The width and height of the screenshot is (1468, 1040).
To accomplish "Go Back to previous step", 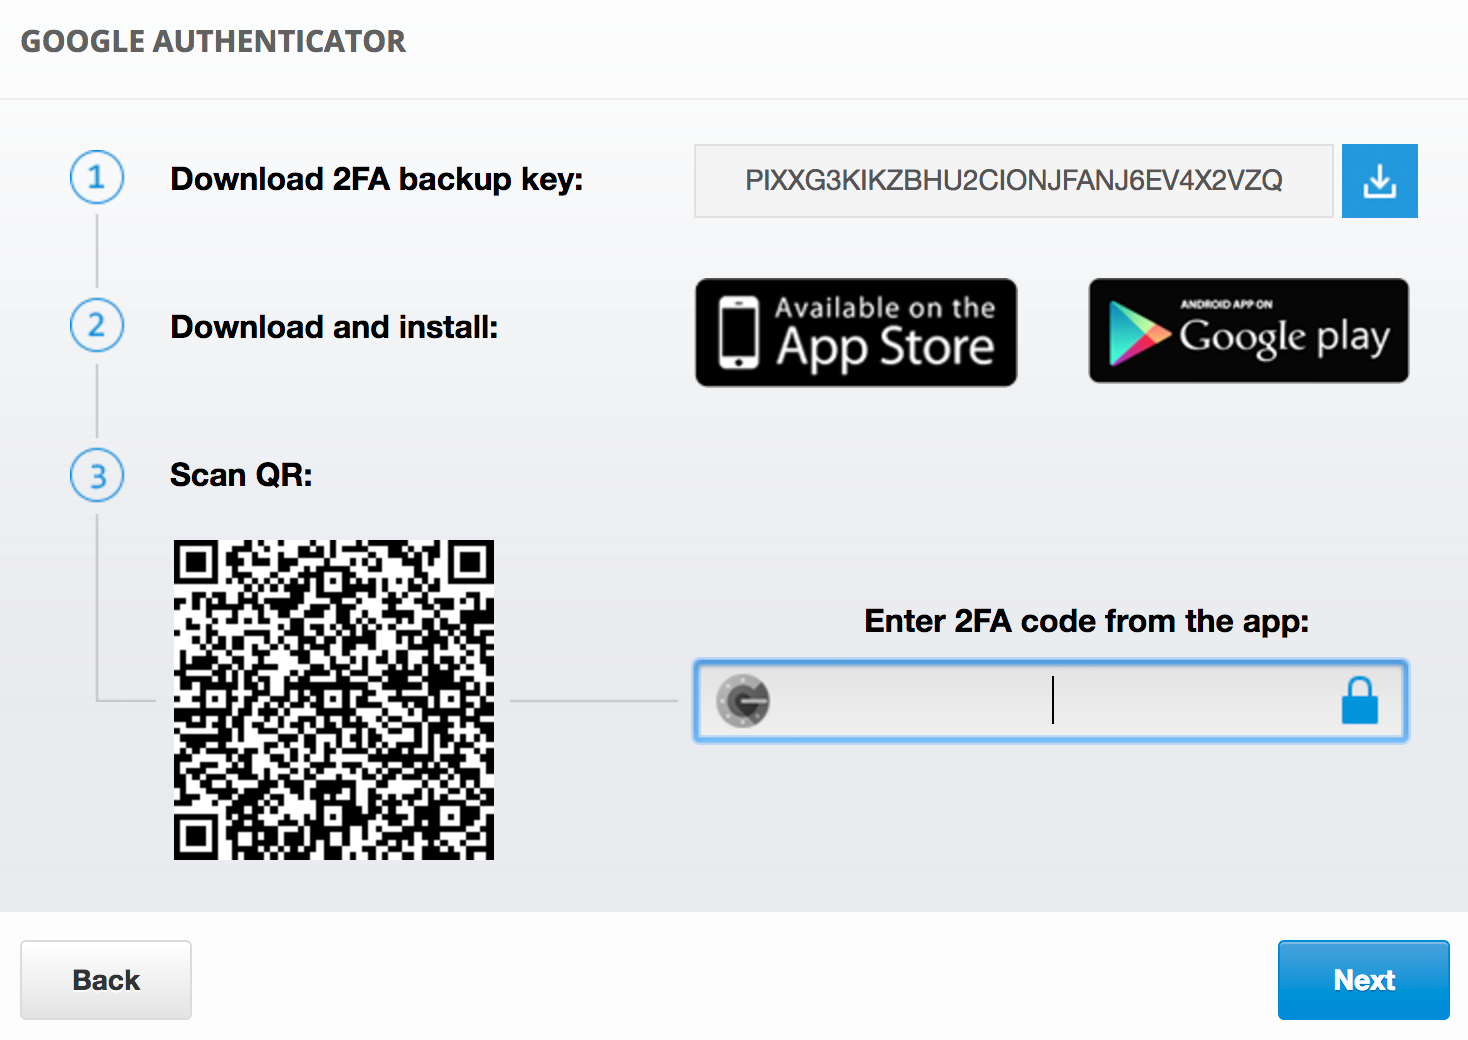I will click(x=106, y=980).
